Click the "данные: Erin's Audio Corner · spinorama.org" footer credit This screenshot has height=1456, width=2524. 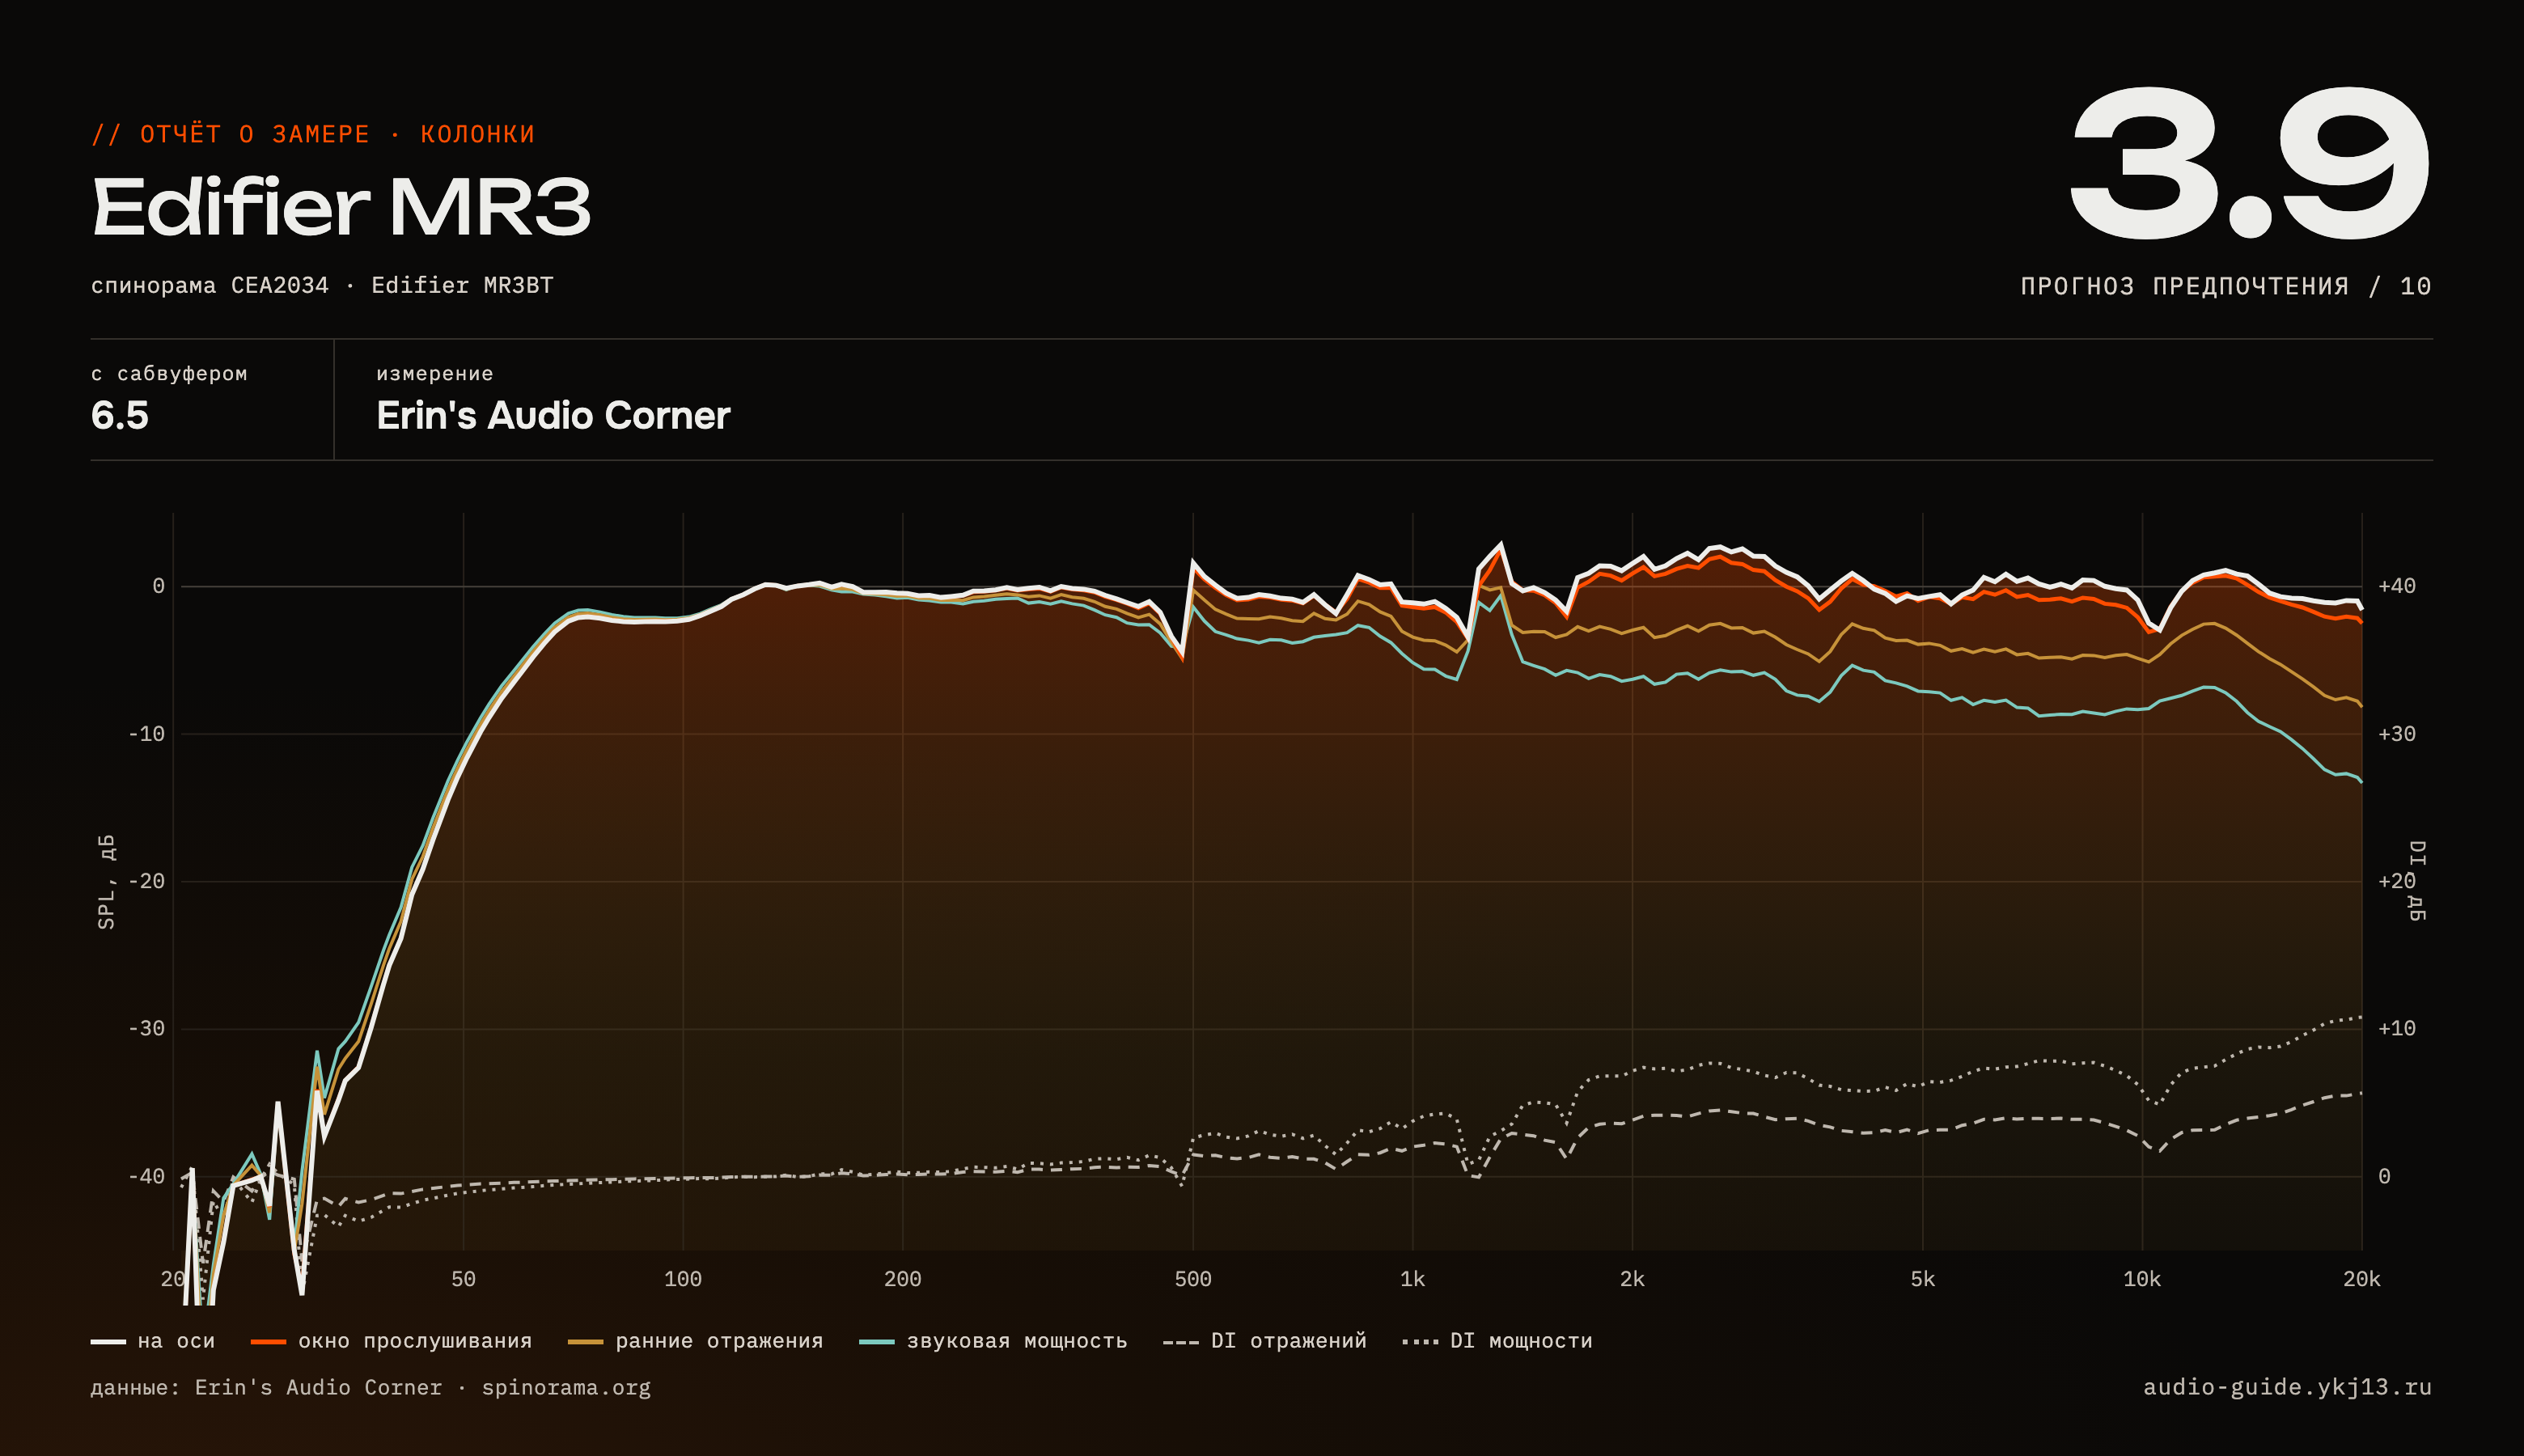coord(371,1388)
